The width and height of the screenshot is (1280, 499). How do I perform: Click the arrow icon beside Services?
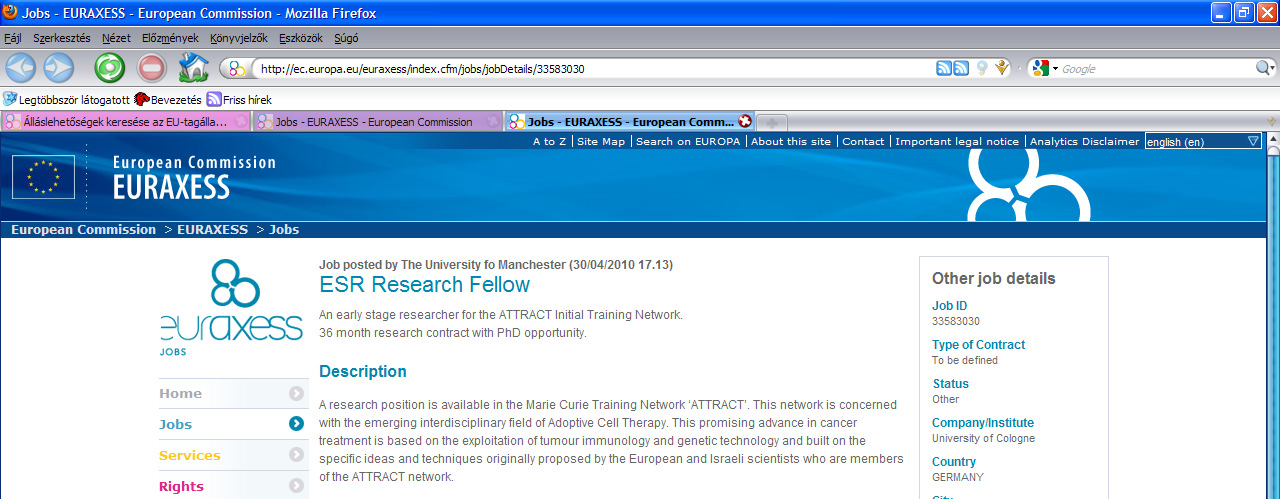click(x=296, y=455)
